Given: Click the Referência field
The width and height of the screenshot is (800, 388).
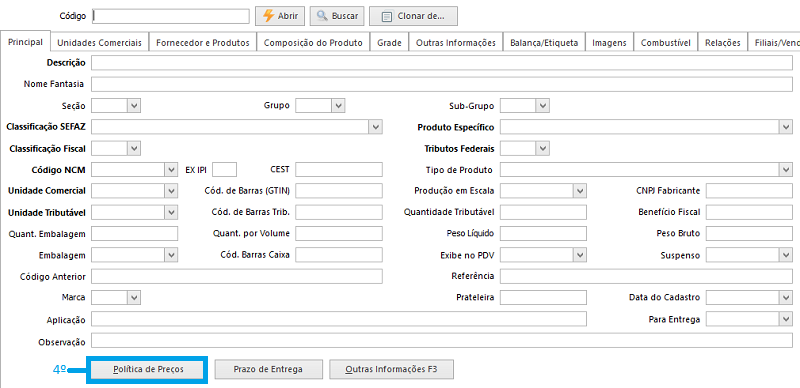Looking at the screenshot, I should (646, 276).
